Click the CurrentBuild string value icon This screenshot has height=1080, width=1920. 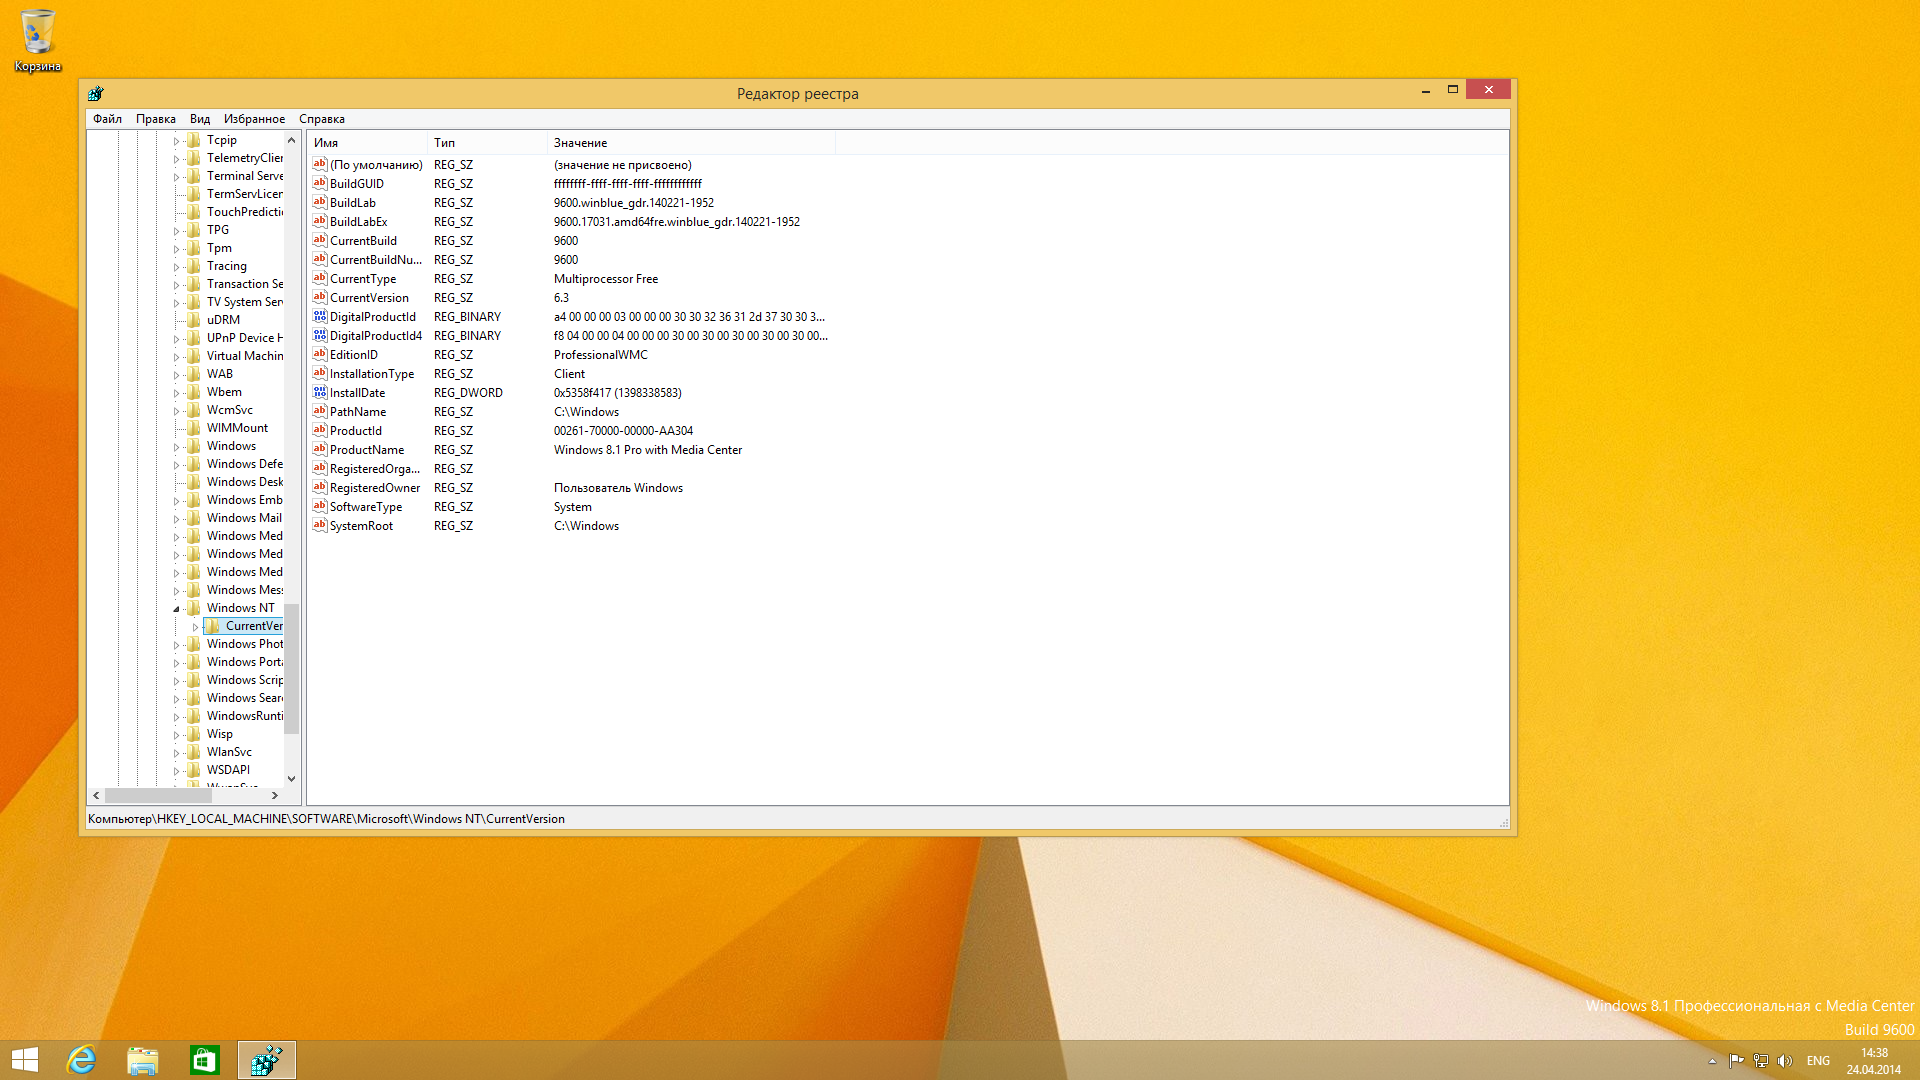[320, 240]
